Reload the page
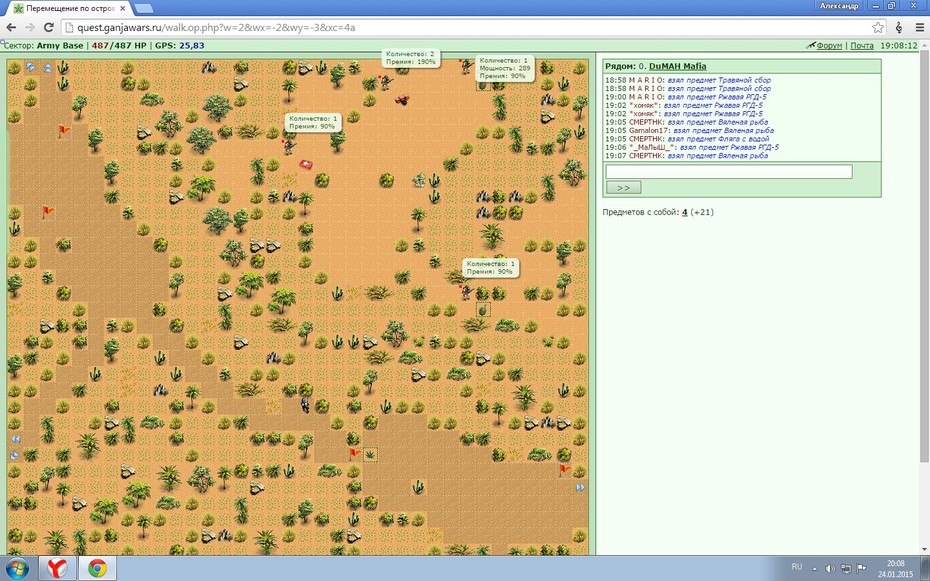 tap(49, 27)
